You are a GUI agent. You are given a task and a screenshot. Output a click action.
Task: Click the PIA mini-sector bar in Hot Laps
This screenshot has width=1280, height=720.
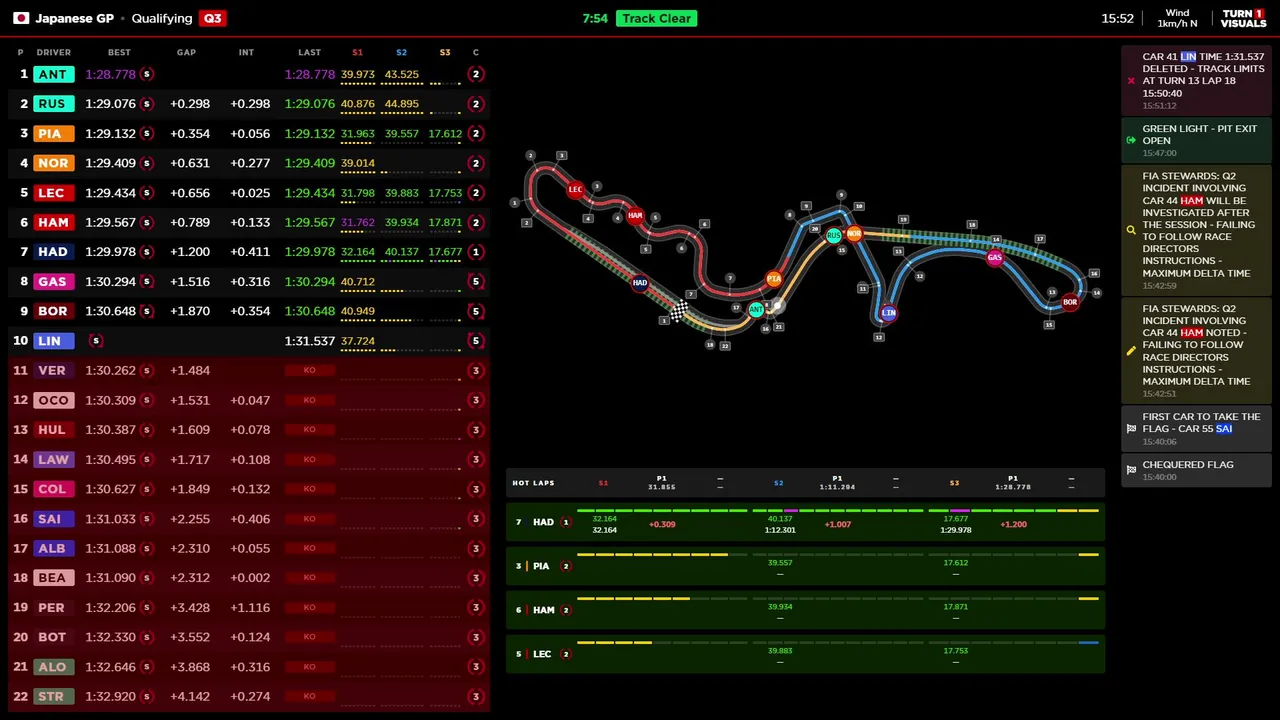coord(838,554)
